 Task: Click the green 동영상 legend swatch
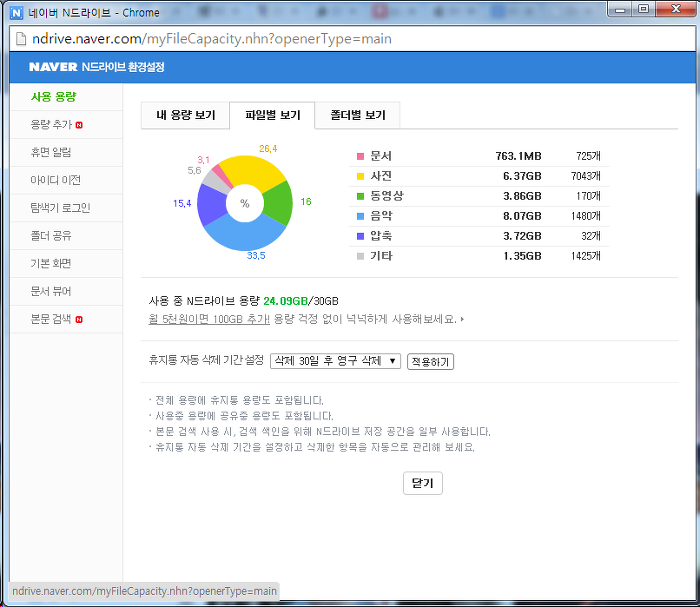pos(361,196)
